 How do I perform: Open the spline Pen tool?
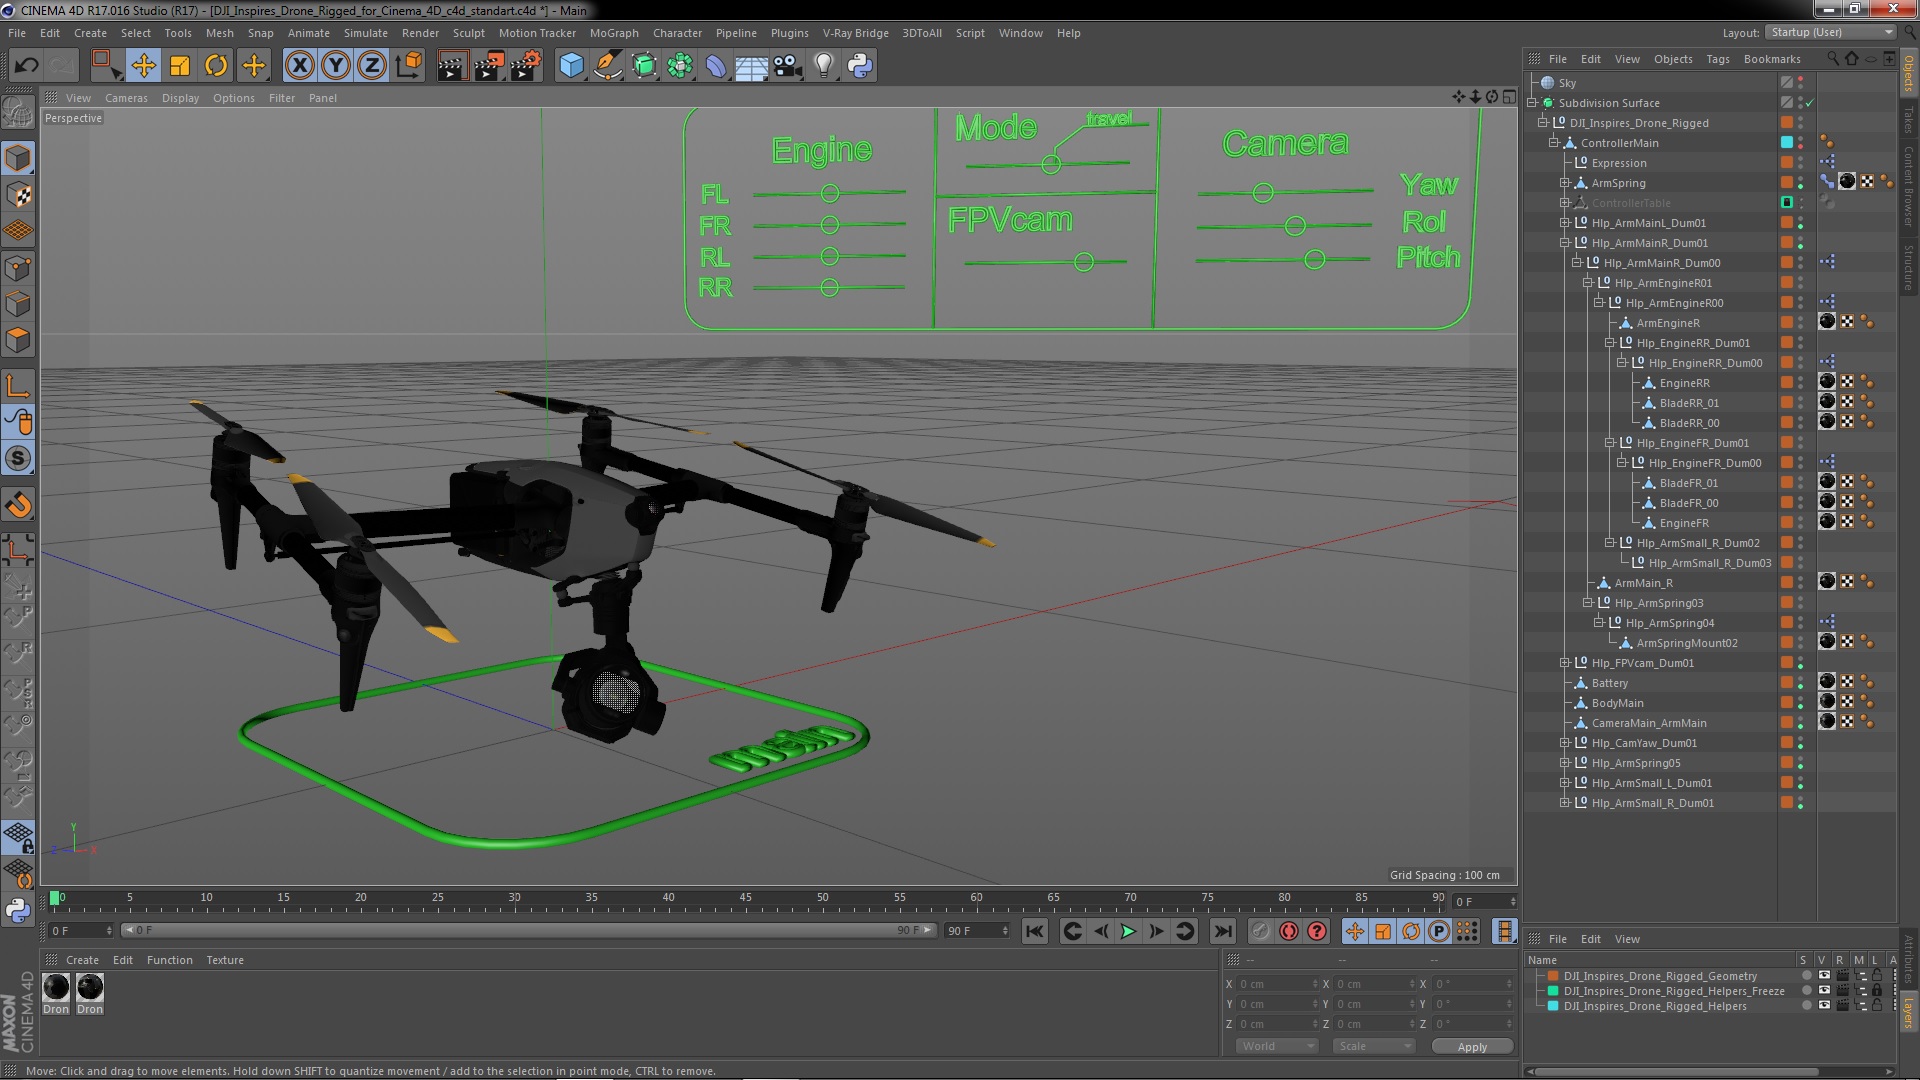click(607, 66)
